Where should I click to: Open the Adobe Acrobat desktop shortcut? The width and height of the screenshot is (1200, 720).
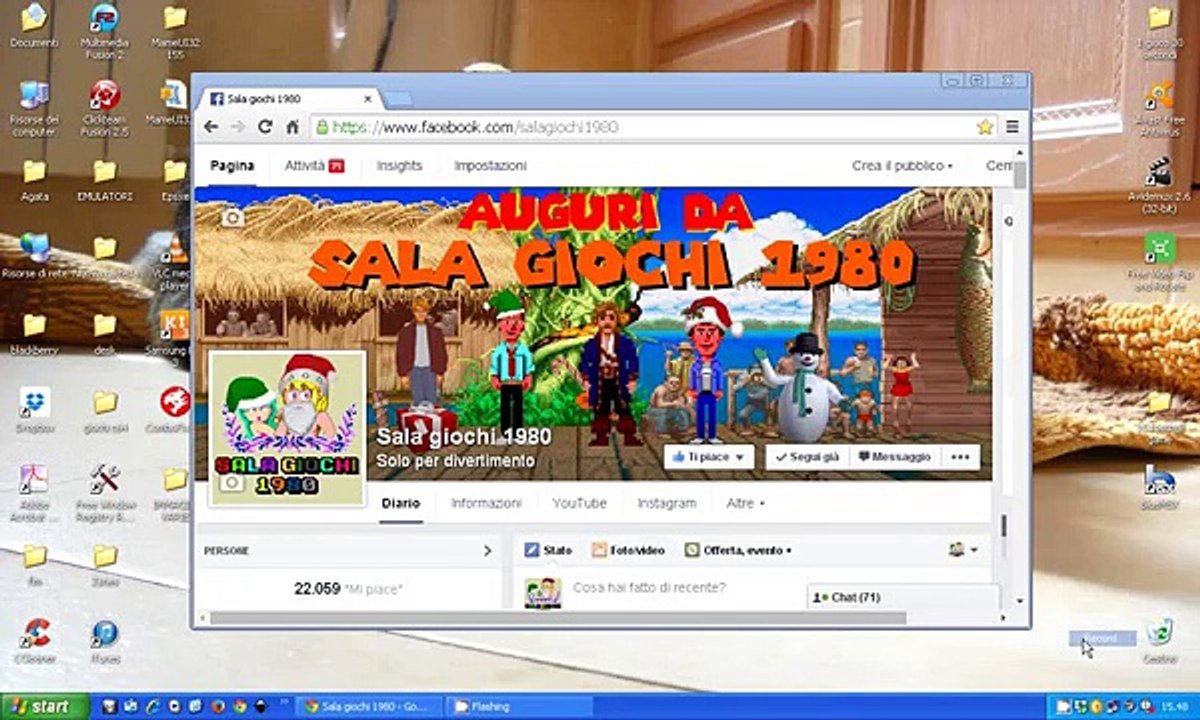34,492
